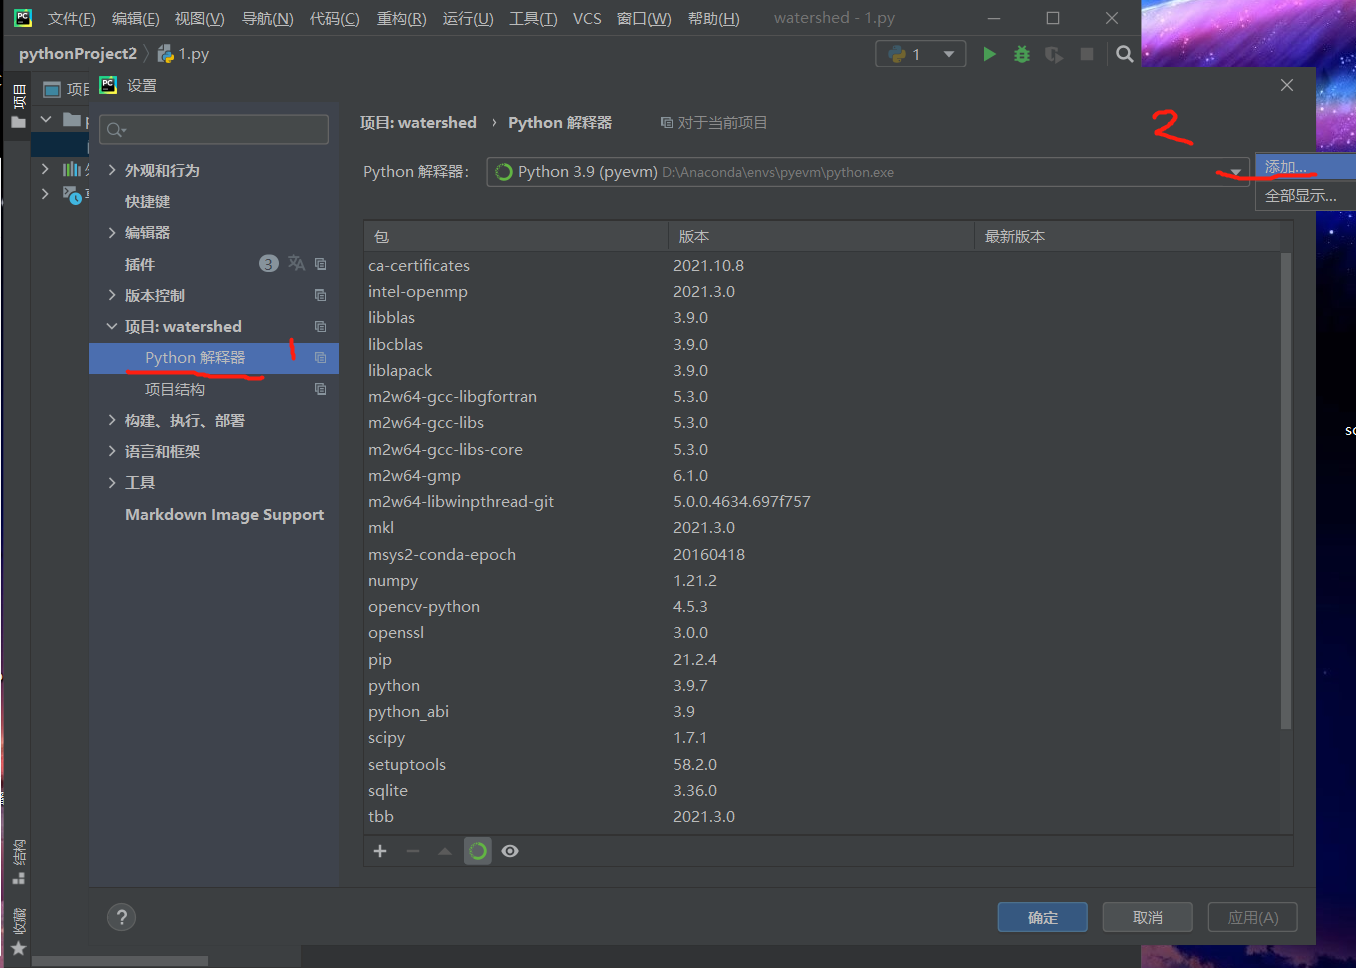Select the setuptools package row
Image resolution: width=1356 pixels, height=968 pixels.
[x=822, y=764]
